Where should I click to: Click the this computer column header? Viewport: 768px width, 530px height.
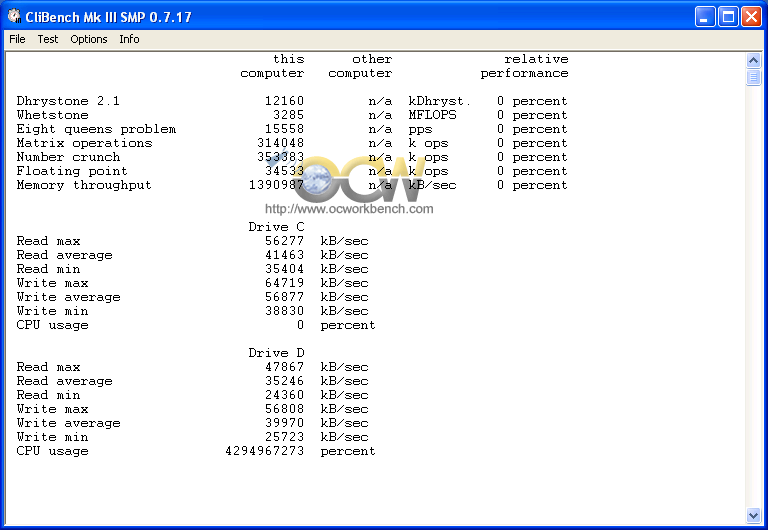(x=272, y=66)
